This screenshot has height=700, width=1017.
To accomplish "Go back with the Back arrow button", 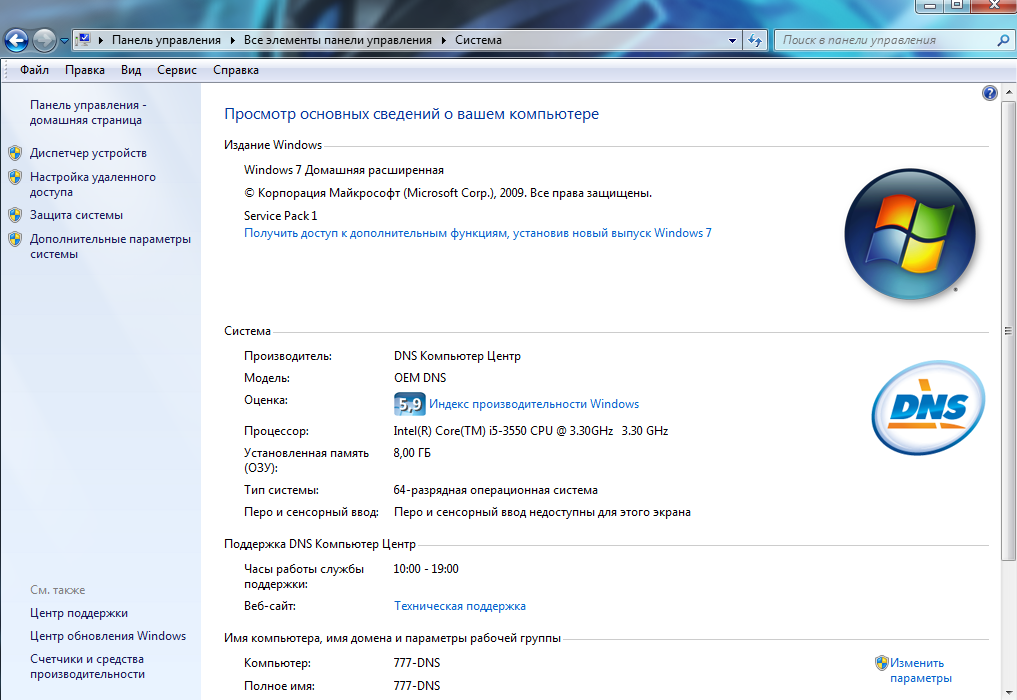I will [x=16, y=40].
